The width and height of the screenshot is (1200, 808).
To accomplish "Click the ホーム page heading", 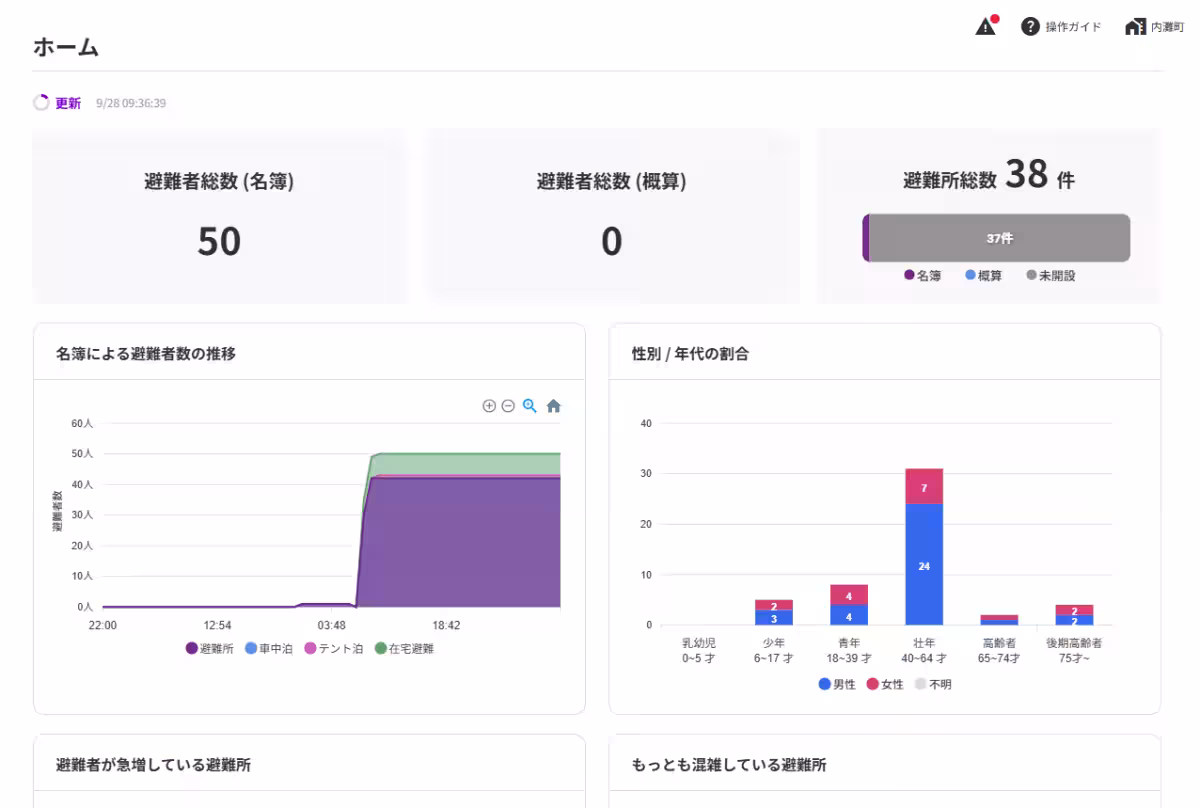I will 65,46.
